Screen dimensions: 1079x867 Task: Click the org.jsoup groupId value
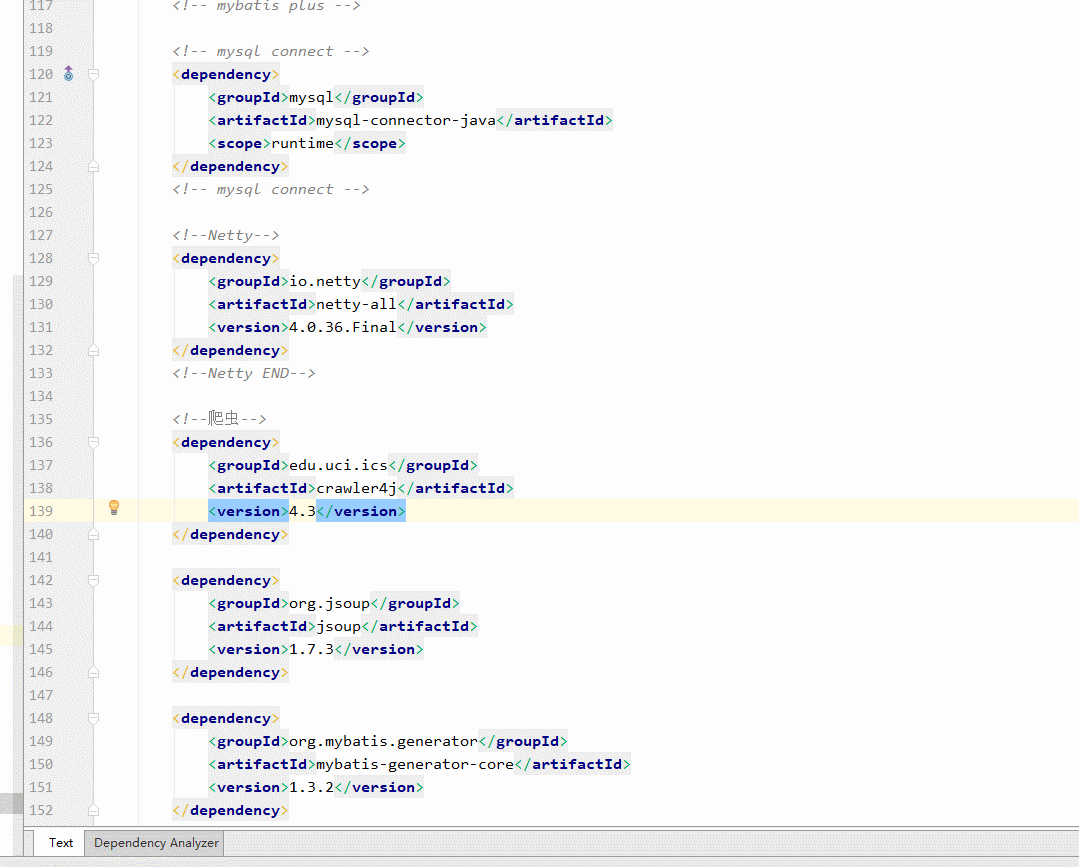coord(330,603)
